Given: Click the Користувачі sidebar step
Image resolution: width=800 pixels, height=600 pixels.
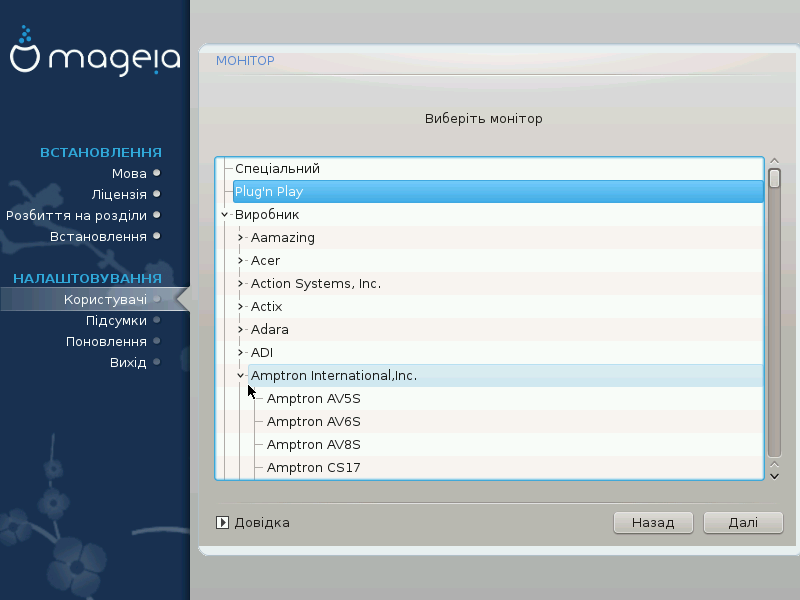Looking at the screenshot, I should click(105, 299).
